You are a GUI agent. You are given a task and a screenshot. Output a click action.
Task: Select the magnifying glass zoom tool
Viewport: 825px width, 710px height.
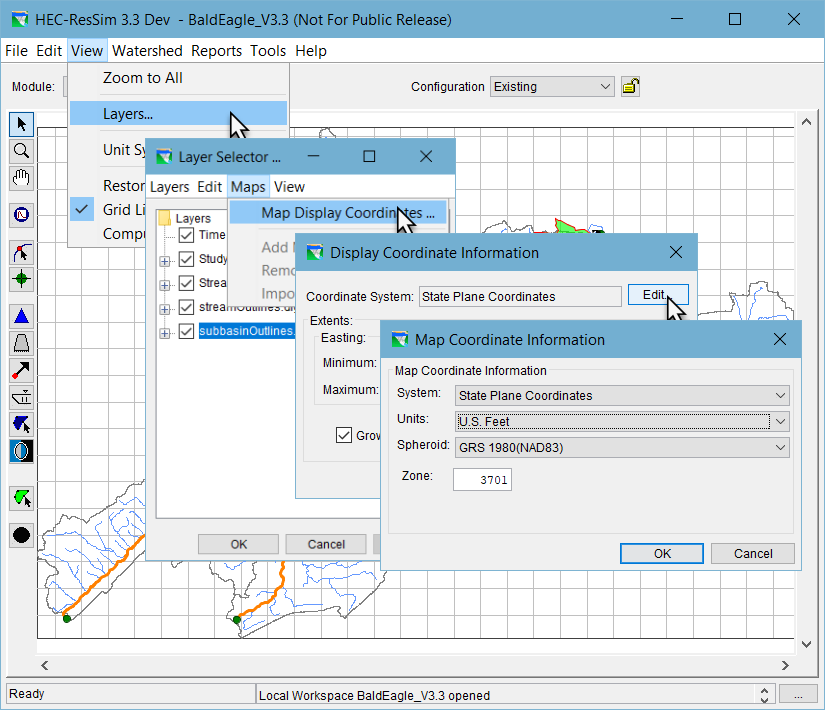coord(22,151)
